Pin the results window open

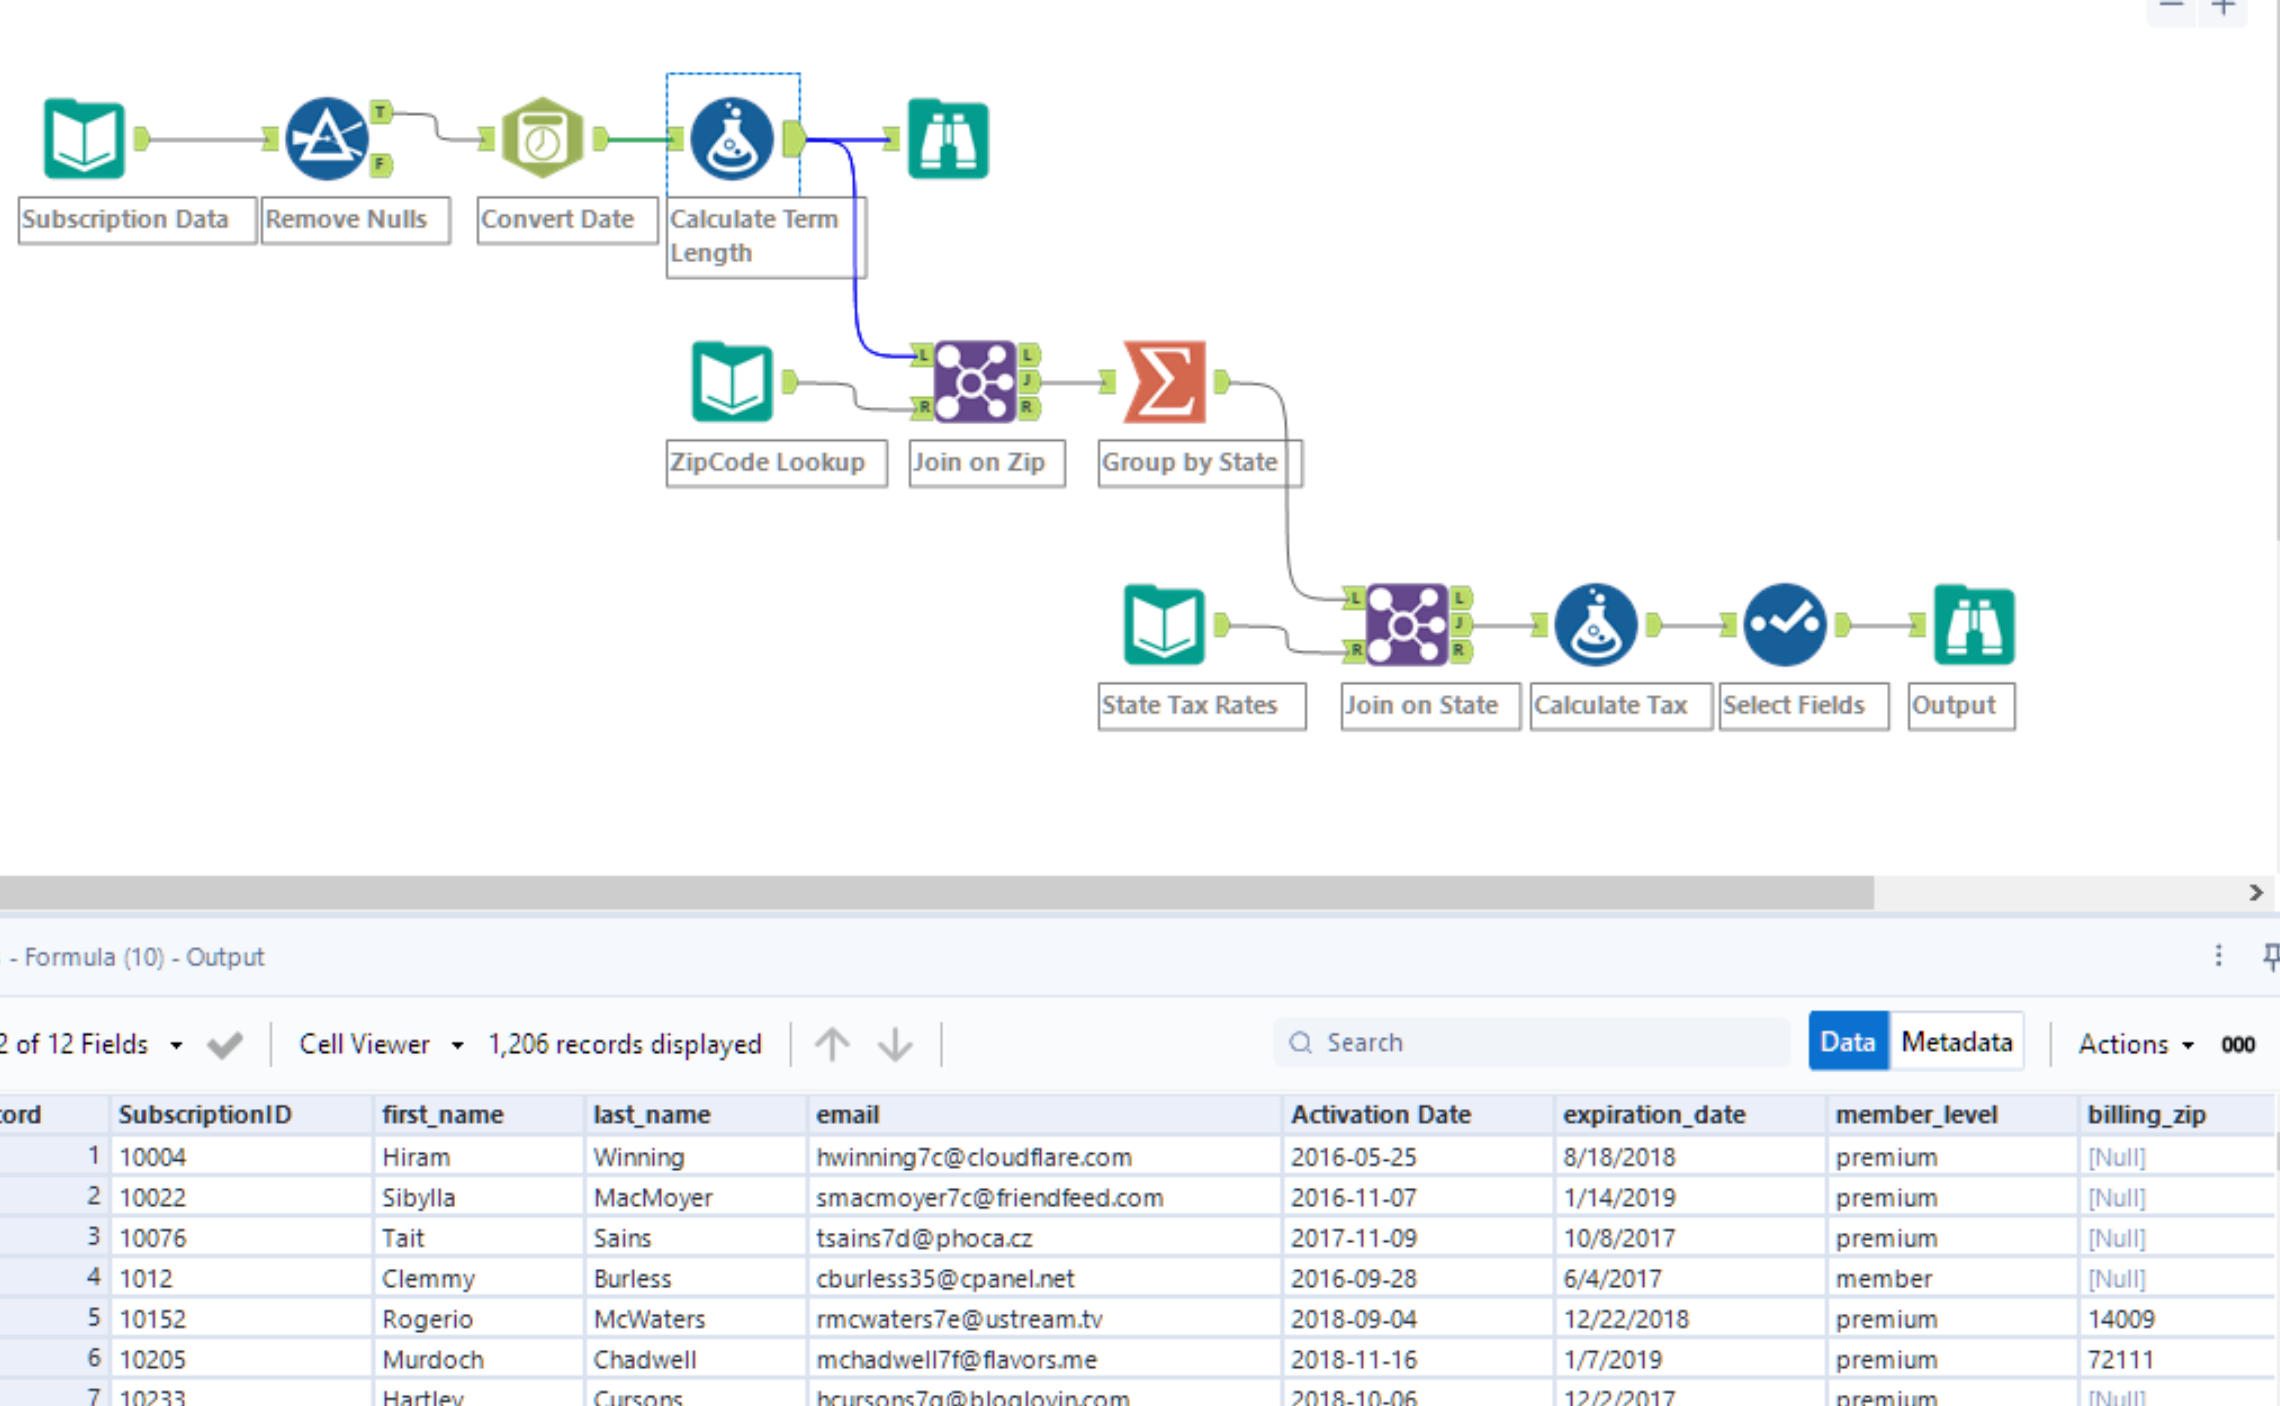tap(2271, 956)
